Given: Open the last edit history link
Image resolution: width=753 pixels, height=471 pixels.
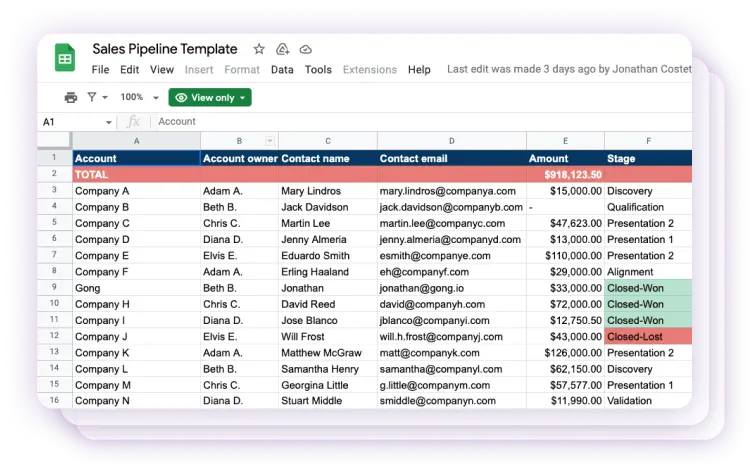Looking at the screenshot, I should click(569, 69).
